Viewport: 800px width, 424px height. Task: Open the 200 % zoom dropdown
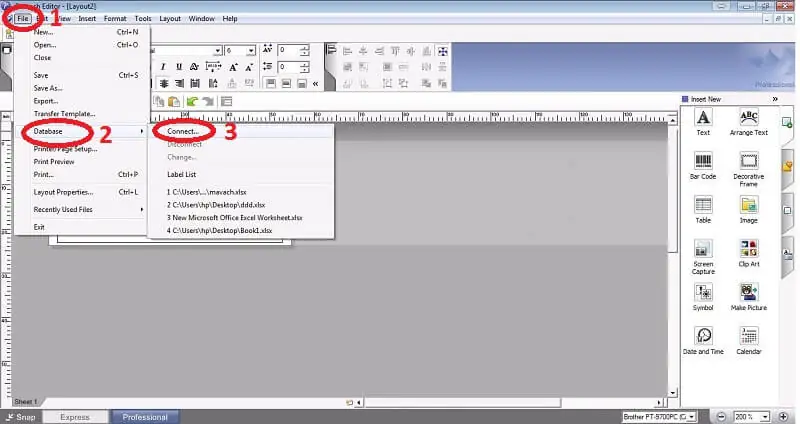[x=765, y=417]
